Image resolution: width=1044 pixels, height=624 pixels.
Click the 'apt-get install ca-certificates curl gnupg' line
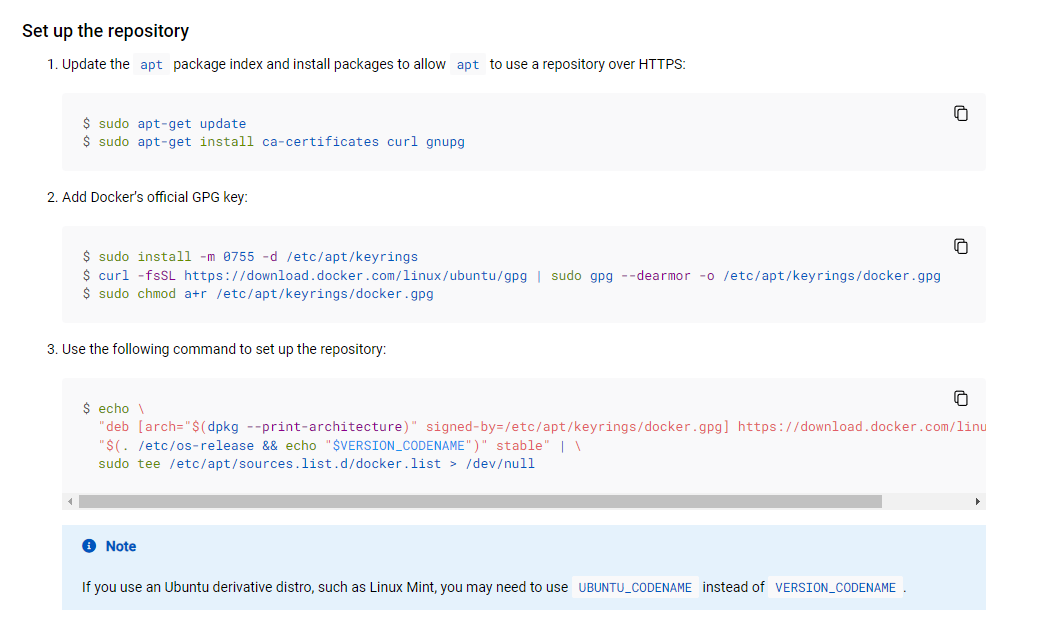tap(274, 142)
